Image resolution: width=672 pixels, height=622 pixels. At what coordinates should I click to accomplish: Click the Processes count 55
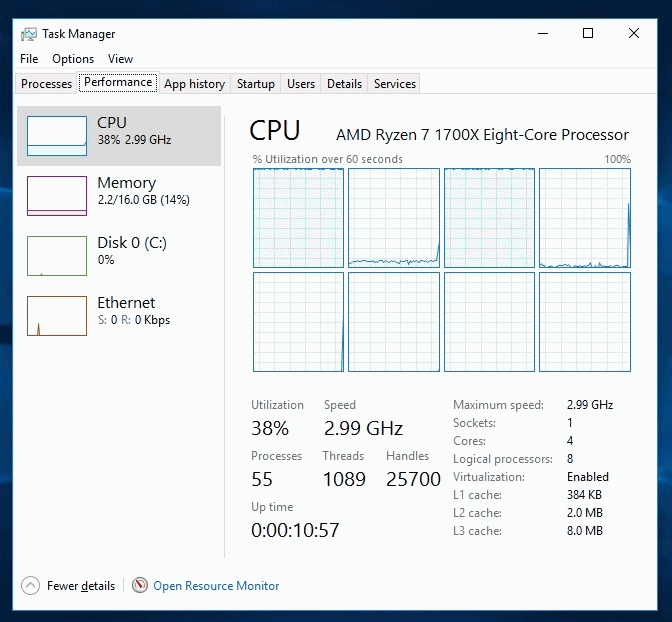pyautogui.click(x=262, y=479)
